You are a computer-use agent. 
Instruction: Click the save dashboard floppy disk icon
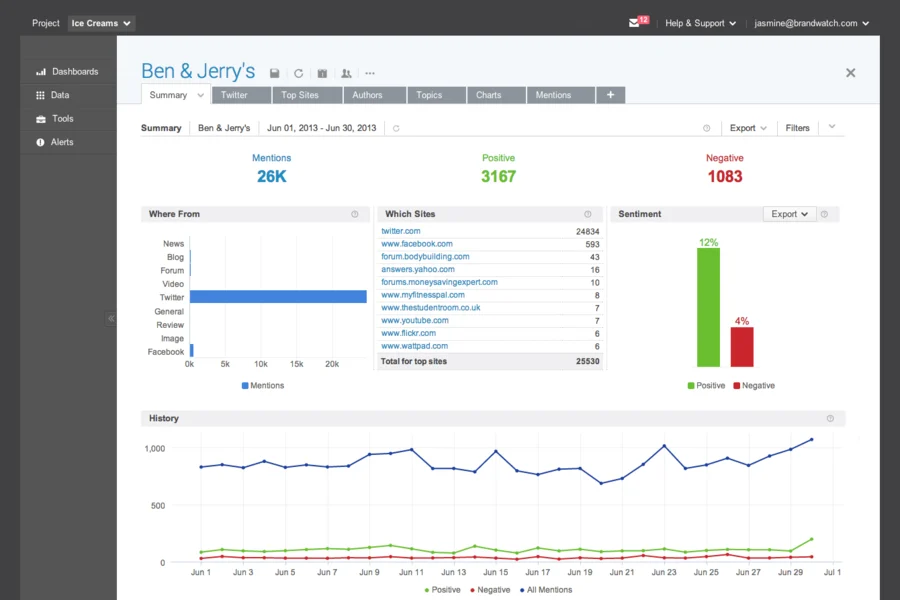click(x=275, y=73)
